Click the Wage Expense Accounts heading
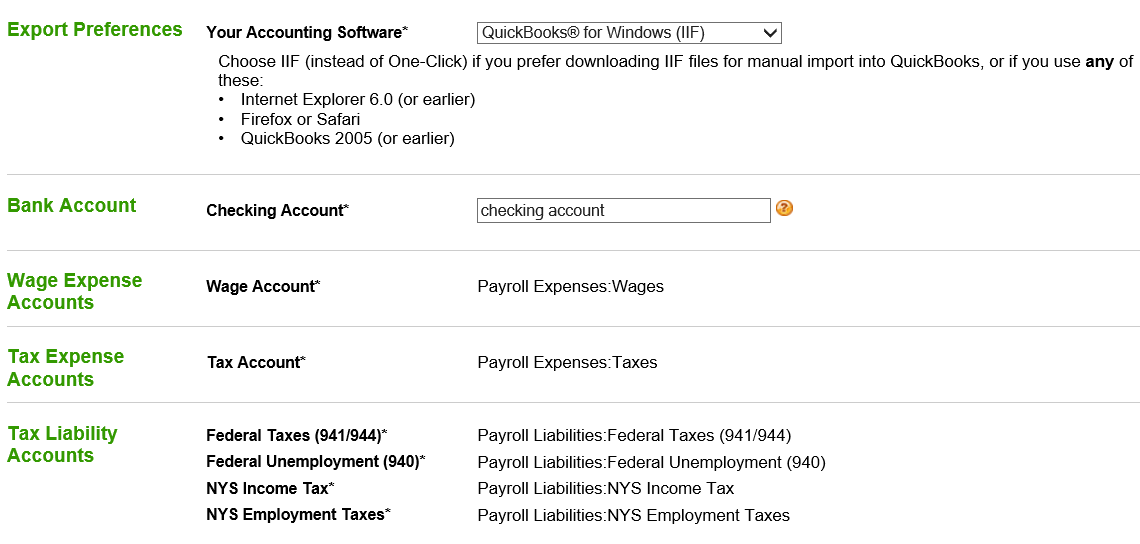1140x544 pixels. pyautogui.click(x=74, y=291)
